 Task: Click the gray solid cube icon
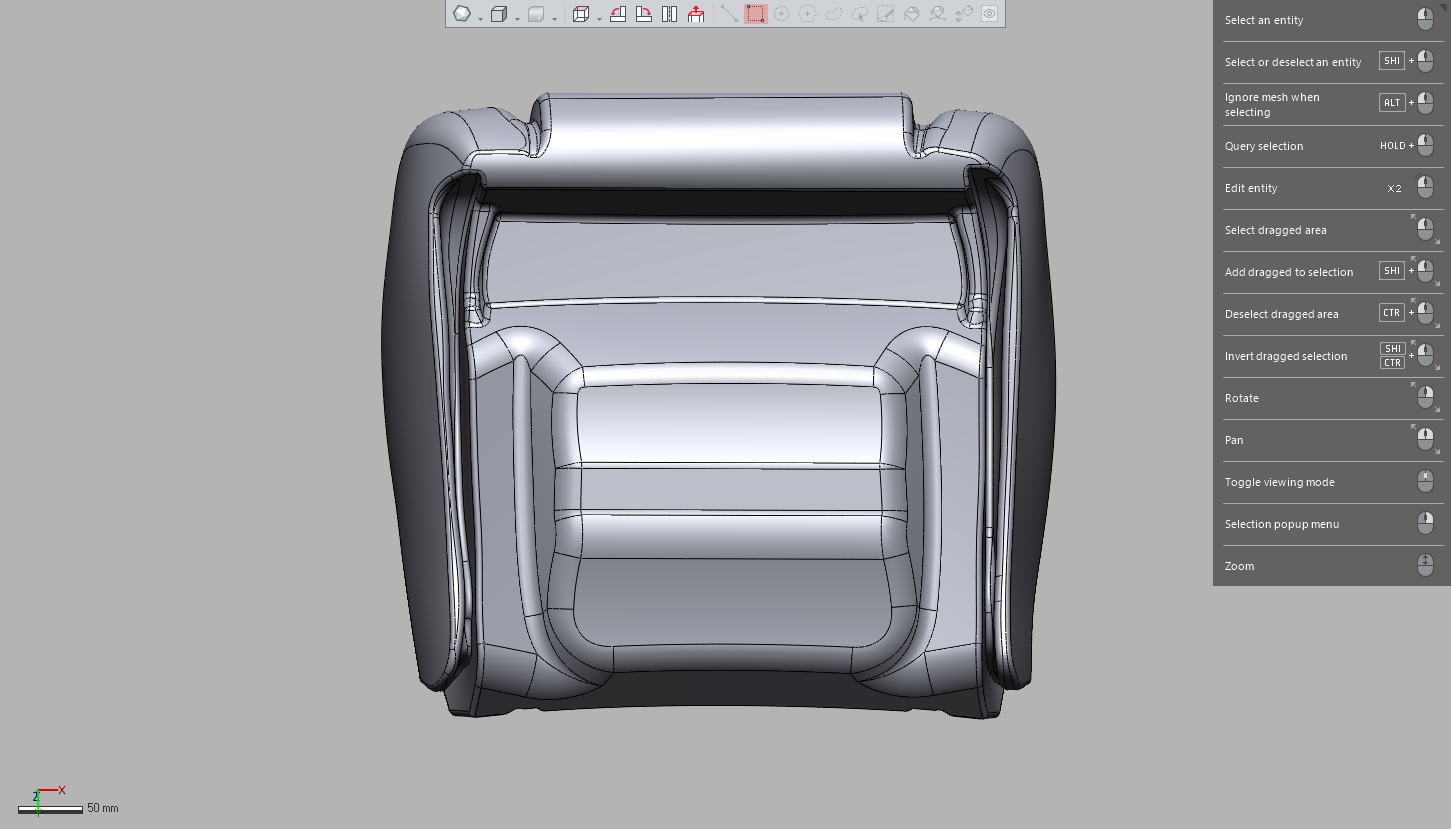tap(536, 14)
